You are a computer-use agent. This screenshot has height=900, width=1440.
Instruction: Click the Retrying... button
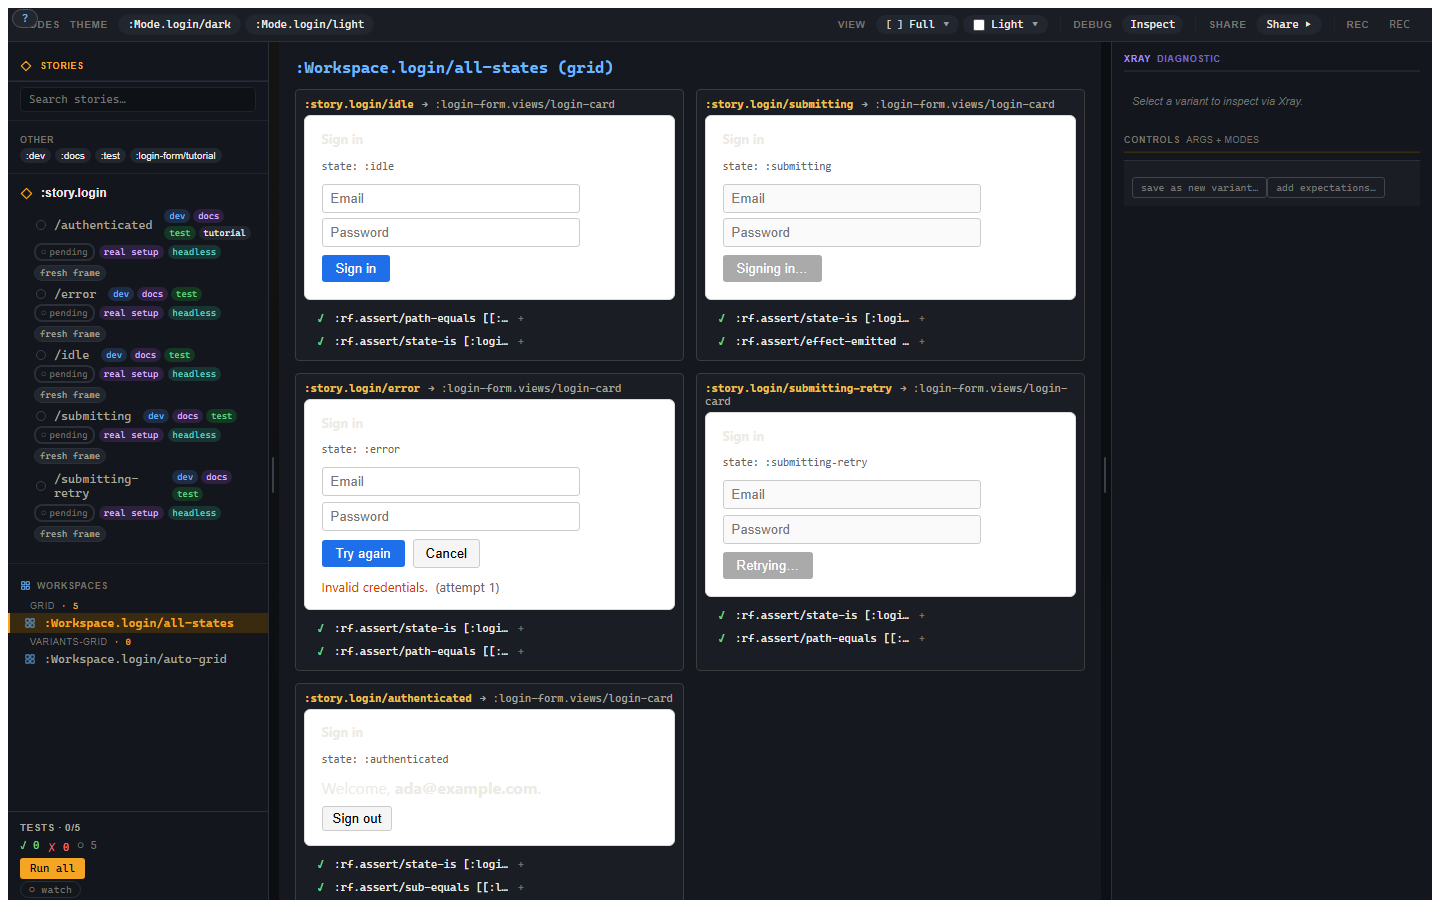tap(768, 566)
